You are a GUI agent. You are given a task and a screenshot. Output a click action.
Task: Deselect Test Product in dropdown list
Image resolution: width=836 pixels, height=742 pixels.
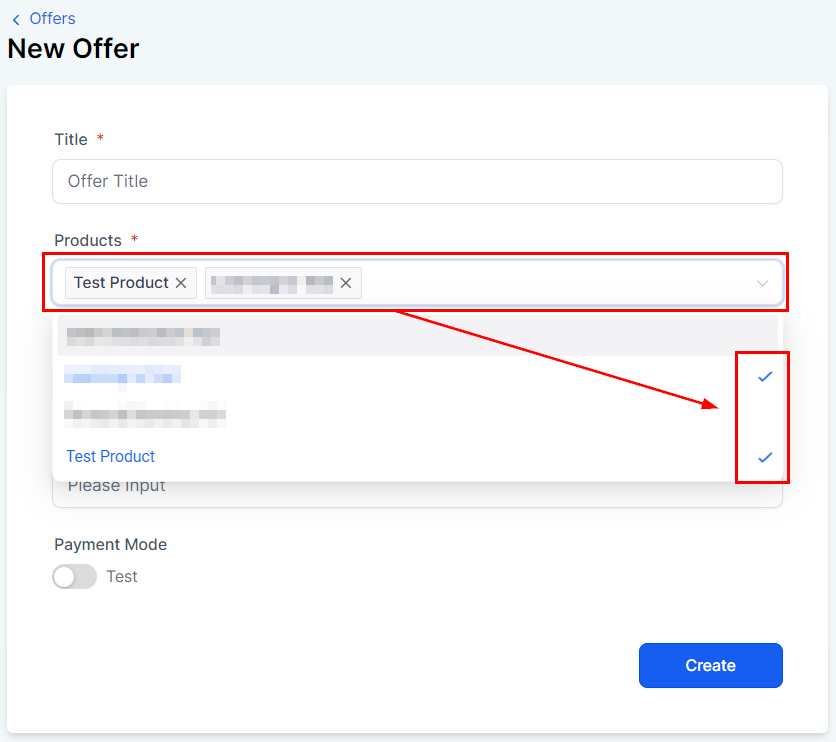coord(111,457)
